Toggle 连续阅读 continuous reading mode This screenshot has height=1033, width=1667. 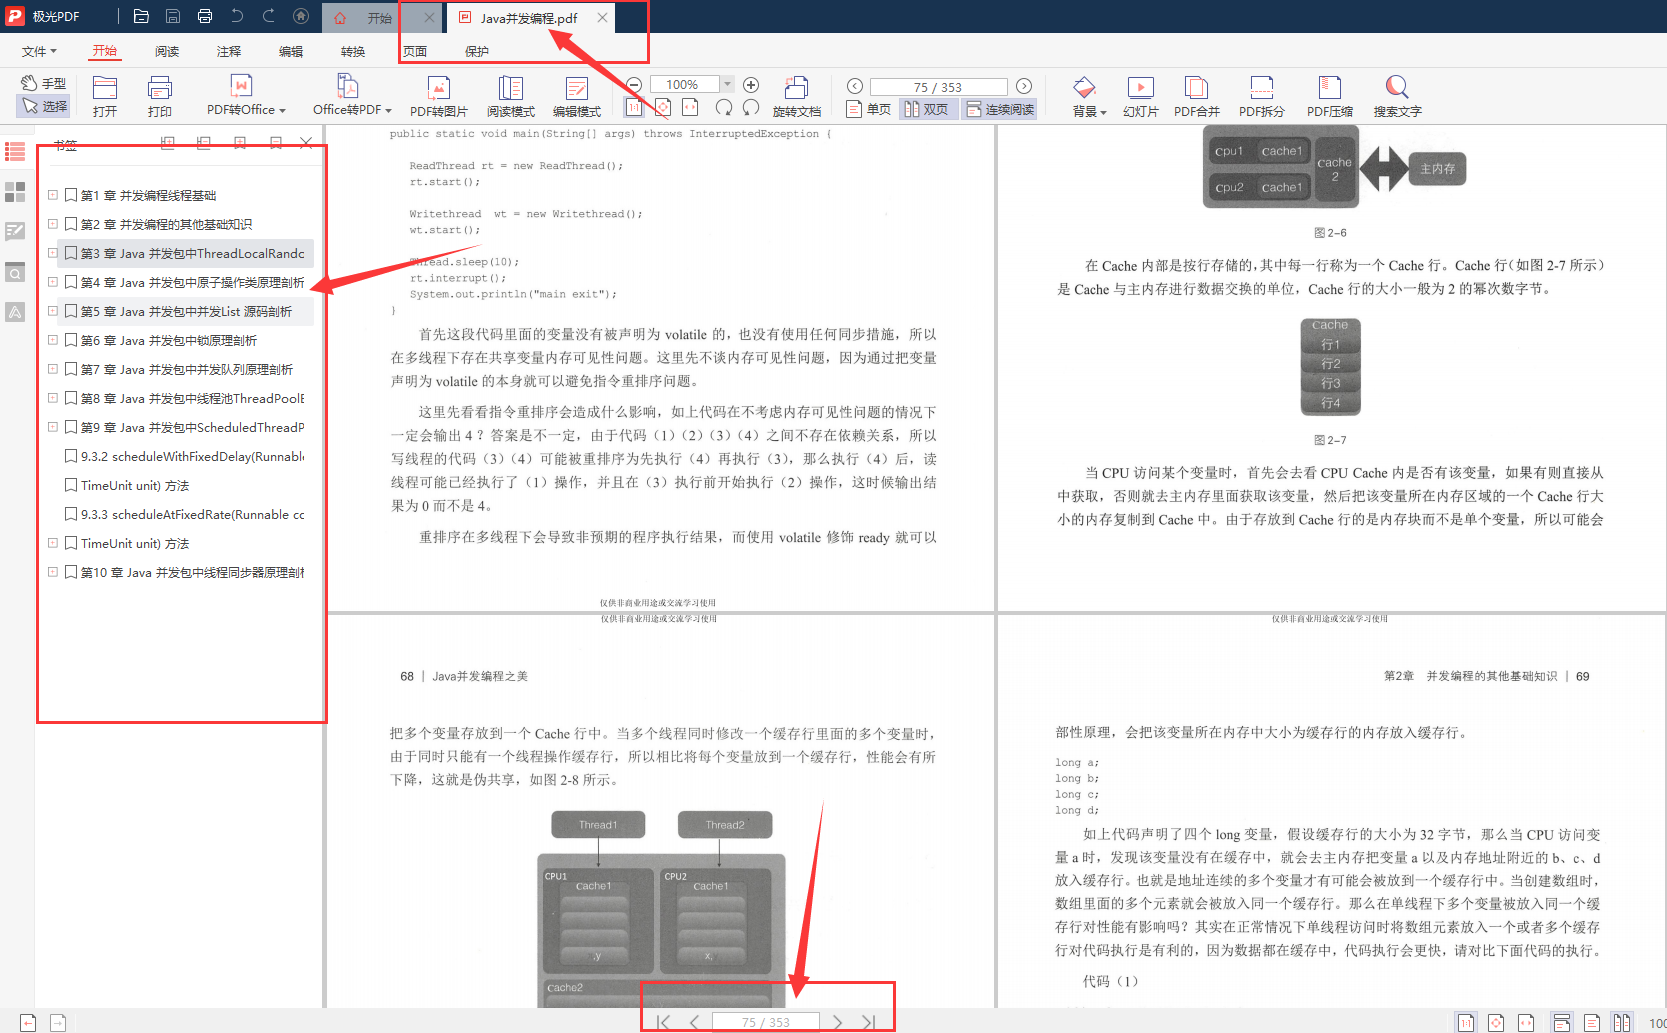[x=1000, y=109]
